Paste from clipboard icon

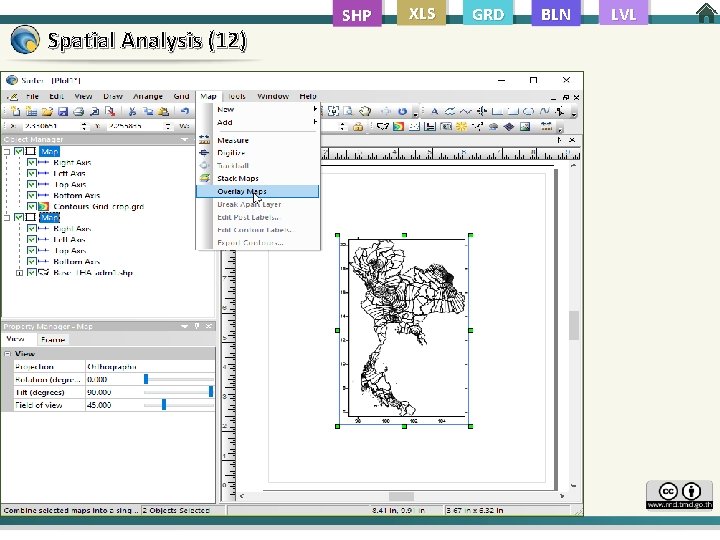(x=163, y=112)
